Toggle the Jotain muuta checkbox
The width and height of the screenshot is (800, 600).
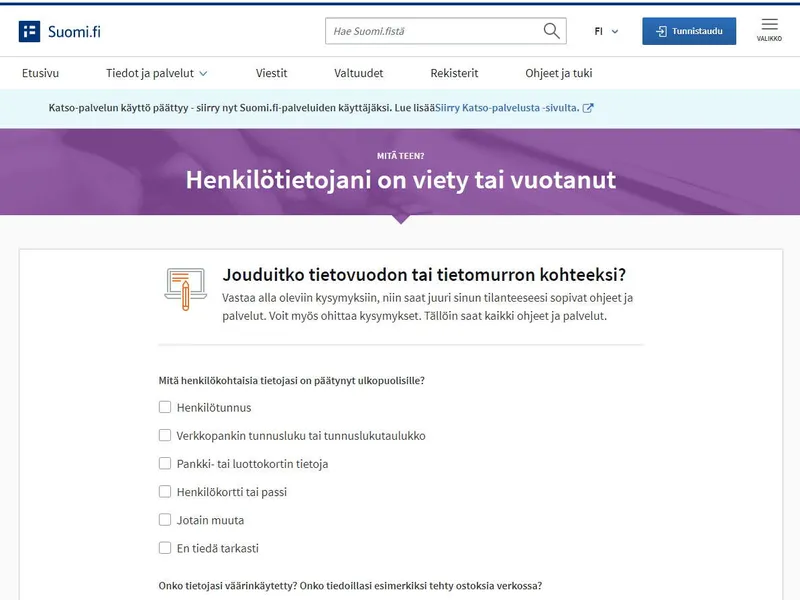click(165, 519)
